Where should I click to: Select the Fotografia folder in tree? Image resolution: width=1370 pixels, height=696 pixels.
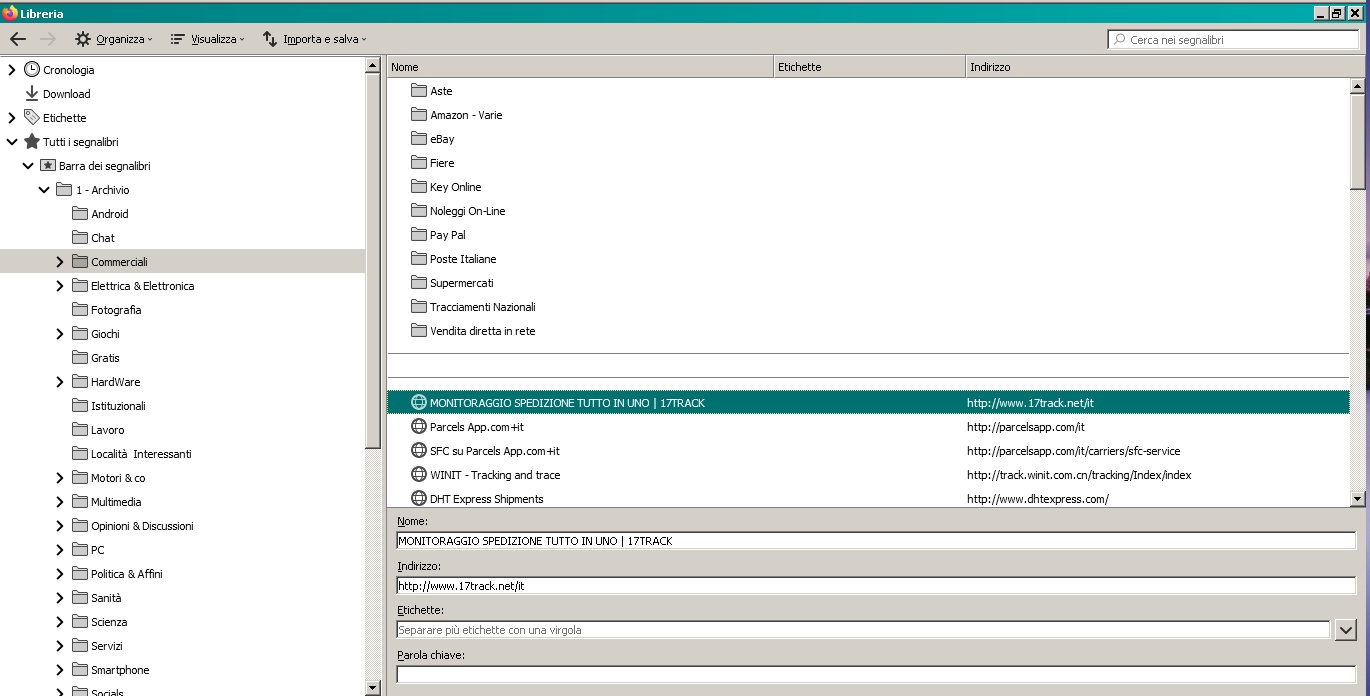tap(182, 310)
